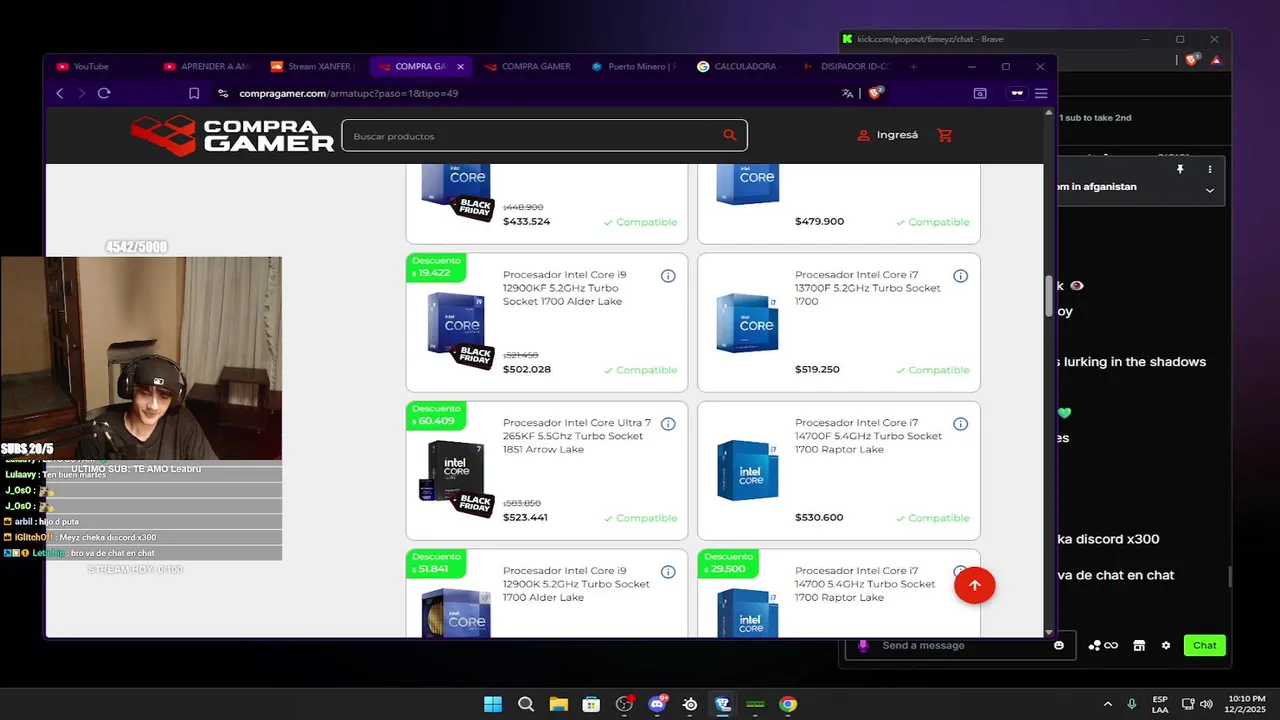Switch to the YouTube browser tab
Image resolution: width=1280 pixels, height=720 pixels.
(100, 66)
